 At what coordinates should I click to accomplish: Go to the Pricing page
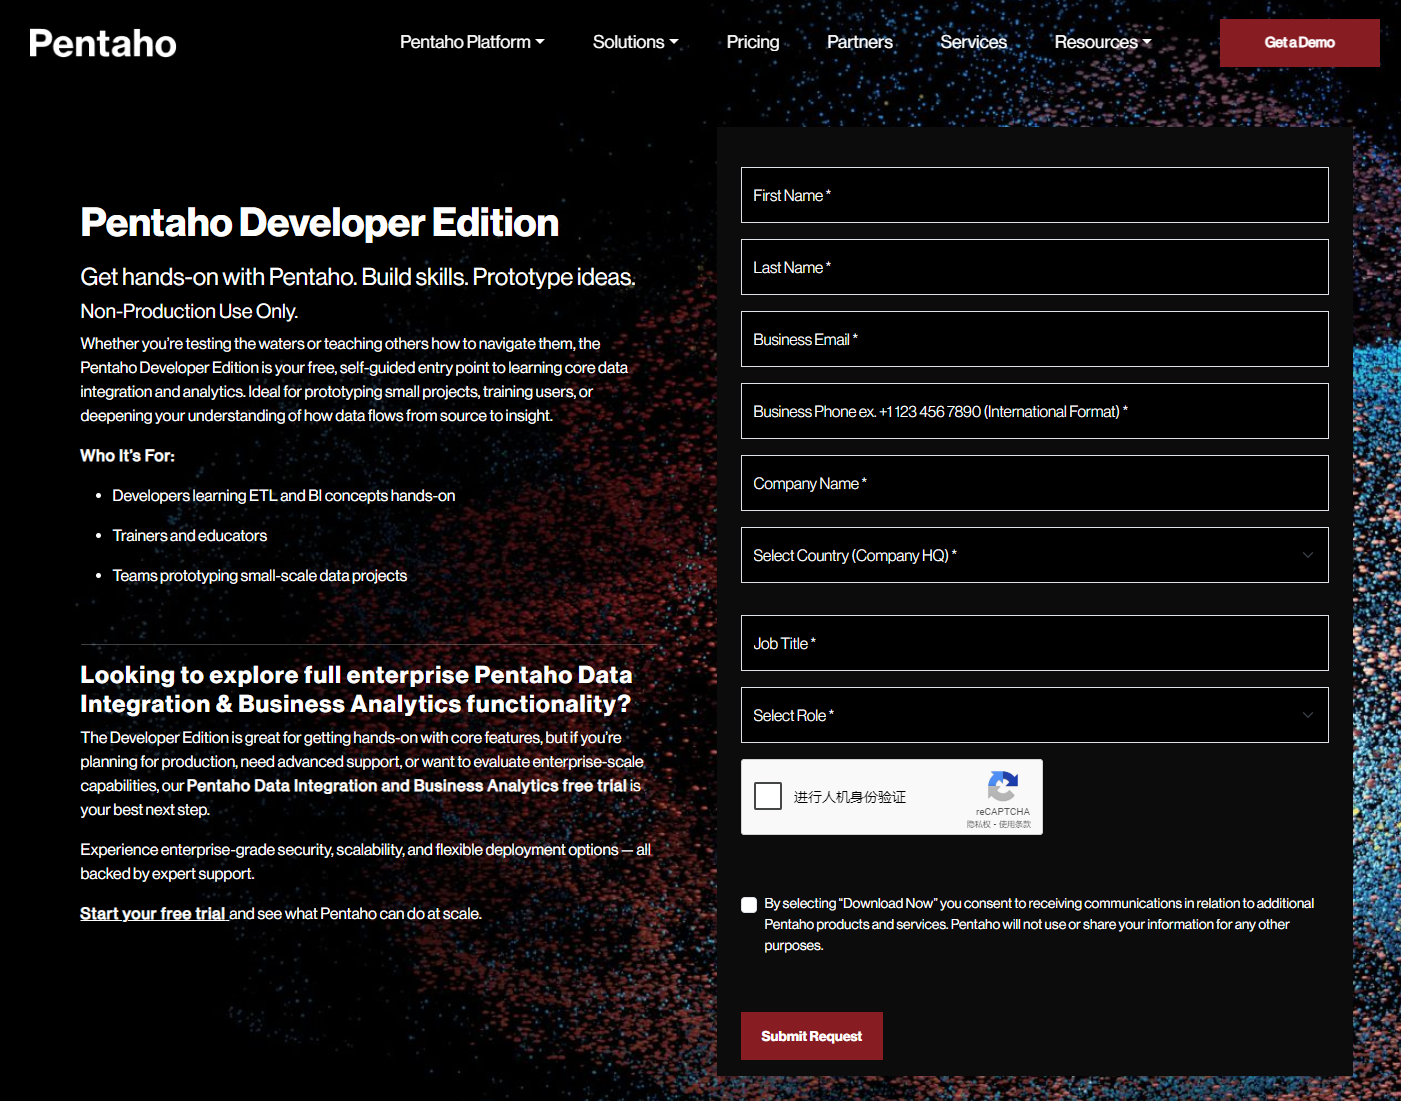(753, 42)
